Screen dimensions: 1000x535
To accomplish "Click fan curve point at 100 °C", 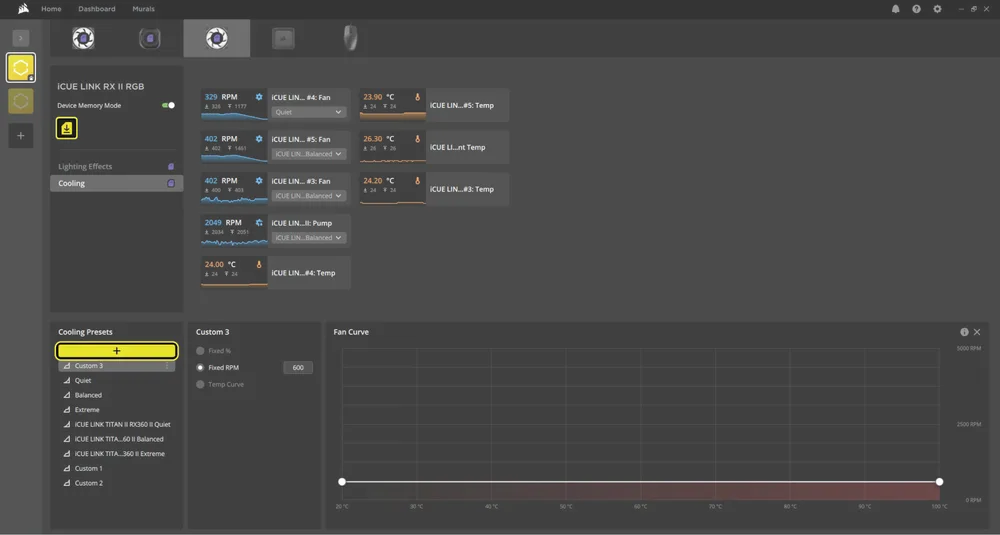I will [x=939, y=482].
